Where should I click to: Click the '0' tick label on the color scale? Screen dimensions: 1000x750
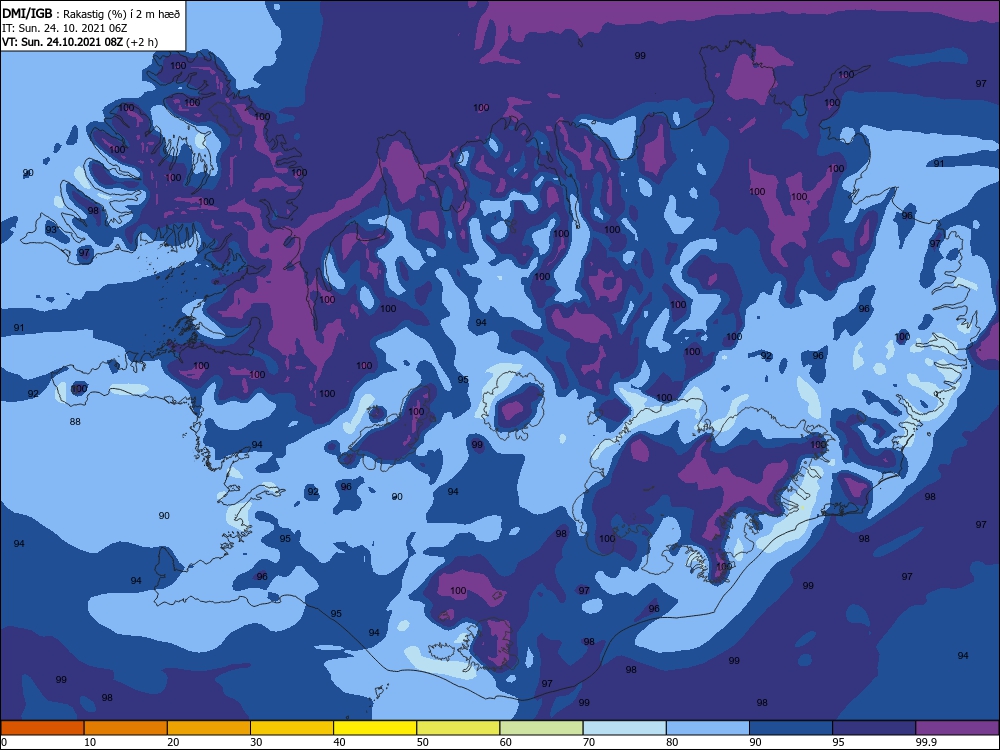click(x=4, y=742)
